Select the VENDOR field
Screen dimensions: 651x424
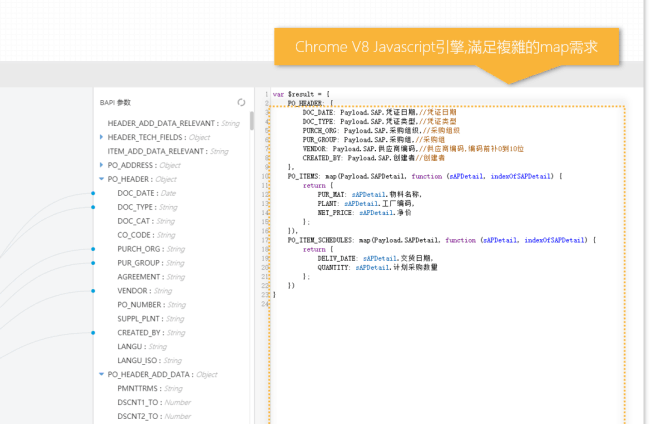pos(144,291)
